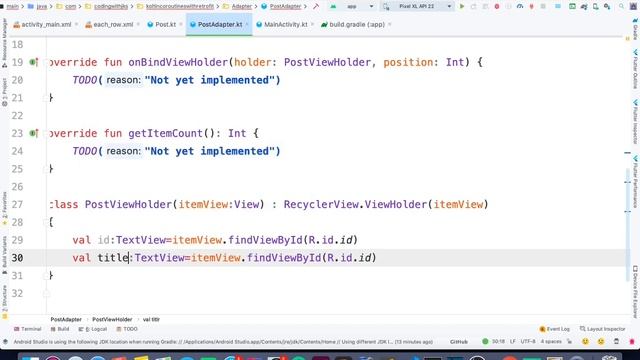Open the LF line separator selector
The height and width of the screenshot is (360, 640).
(x=512, y=341)
